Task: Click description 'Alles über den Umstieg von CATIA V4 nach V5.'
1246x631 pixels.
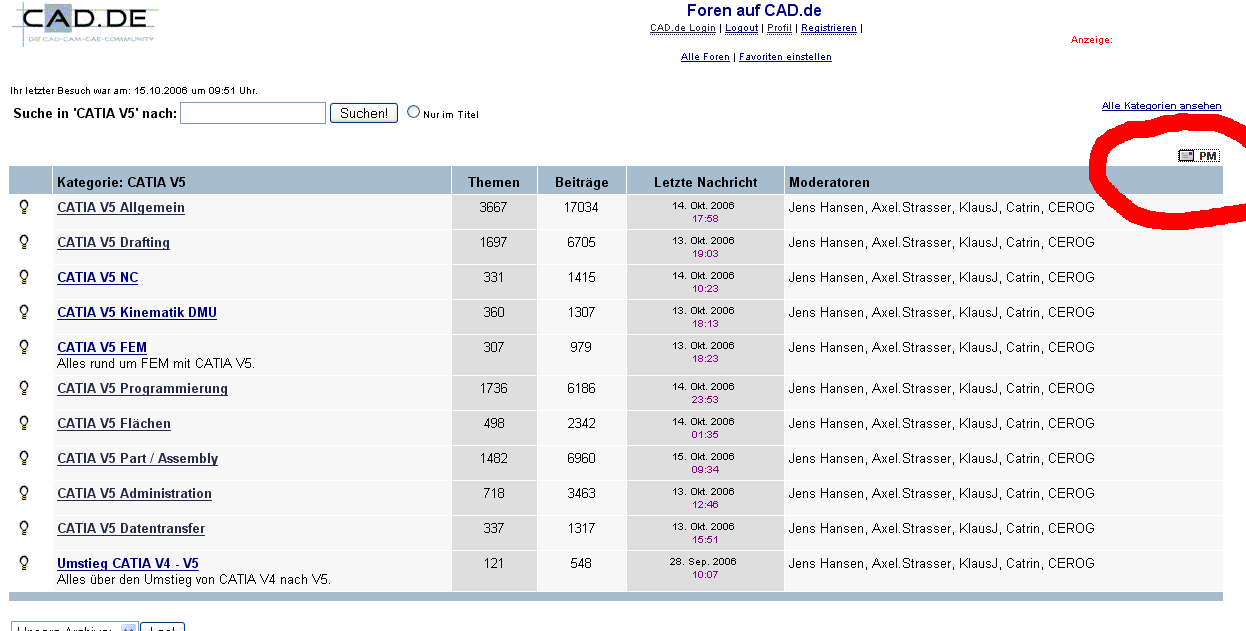Action: (x=194, y=579)
